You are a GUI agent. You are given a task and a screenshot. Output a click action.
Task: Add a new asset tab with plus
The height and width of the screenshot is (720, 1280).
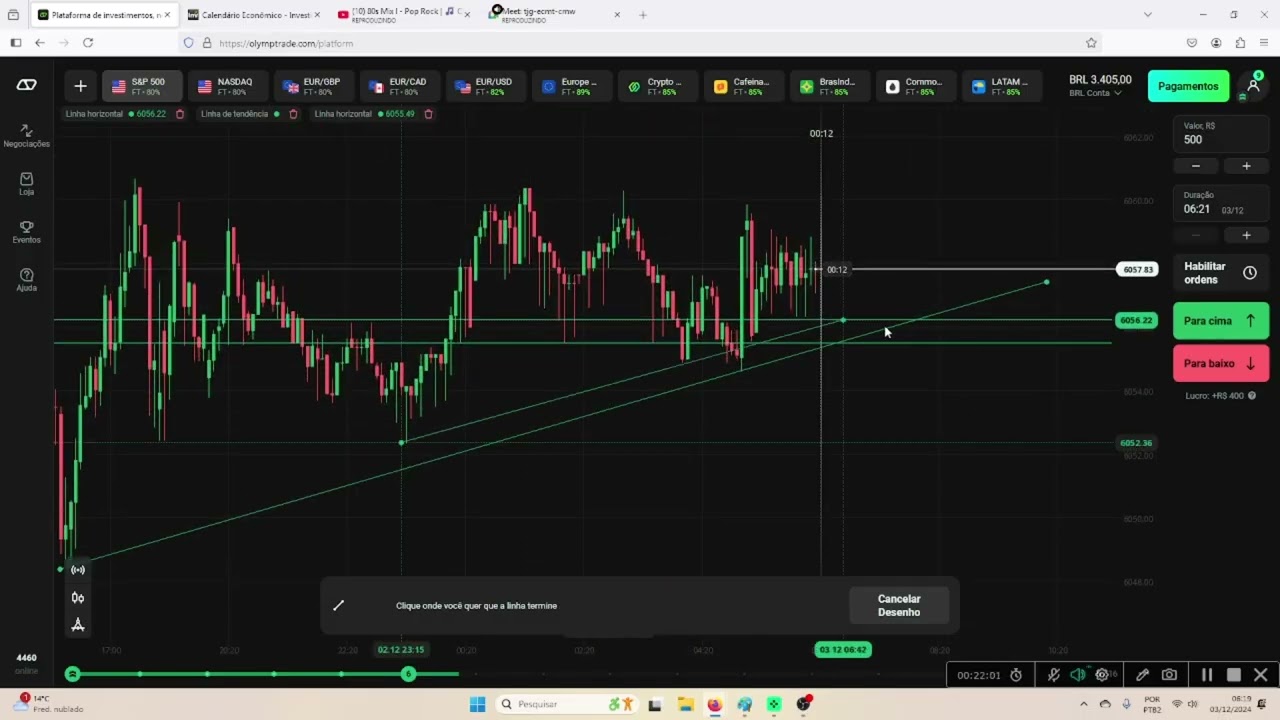click(81, 86)
